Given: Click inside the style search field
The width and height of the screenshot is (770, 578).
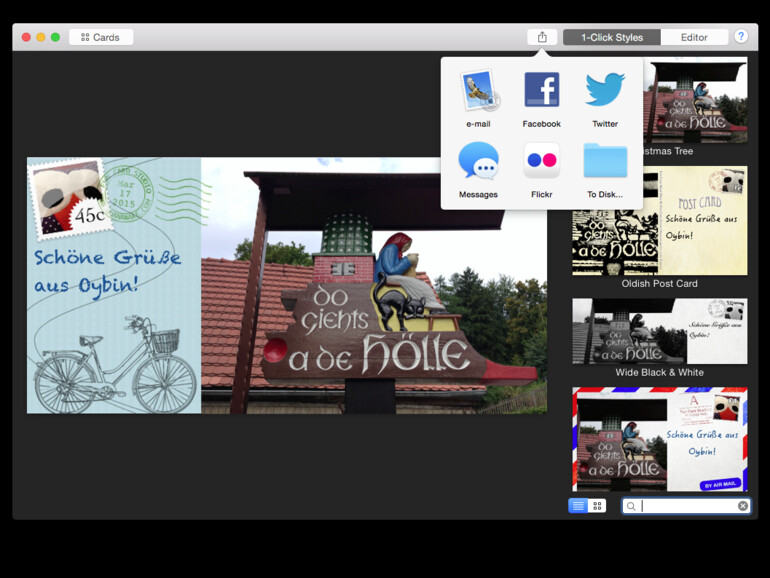Looking at the screenshot, I should 686,506.
